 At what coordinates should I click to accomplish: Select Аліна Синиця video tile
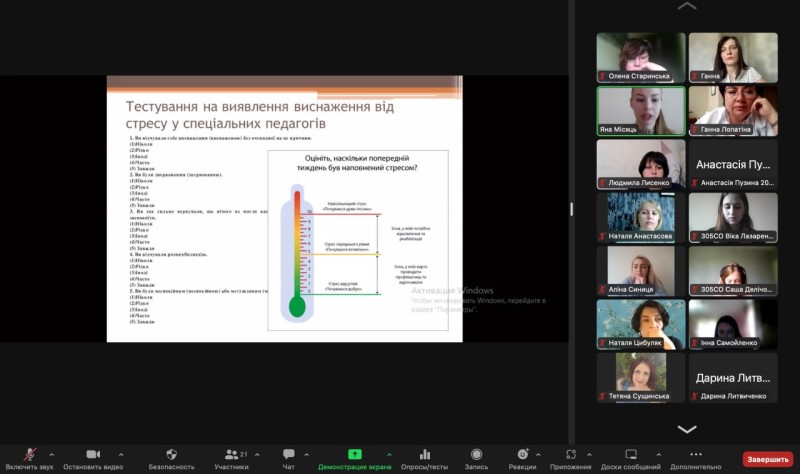[x=641, y=270]
